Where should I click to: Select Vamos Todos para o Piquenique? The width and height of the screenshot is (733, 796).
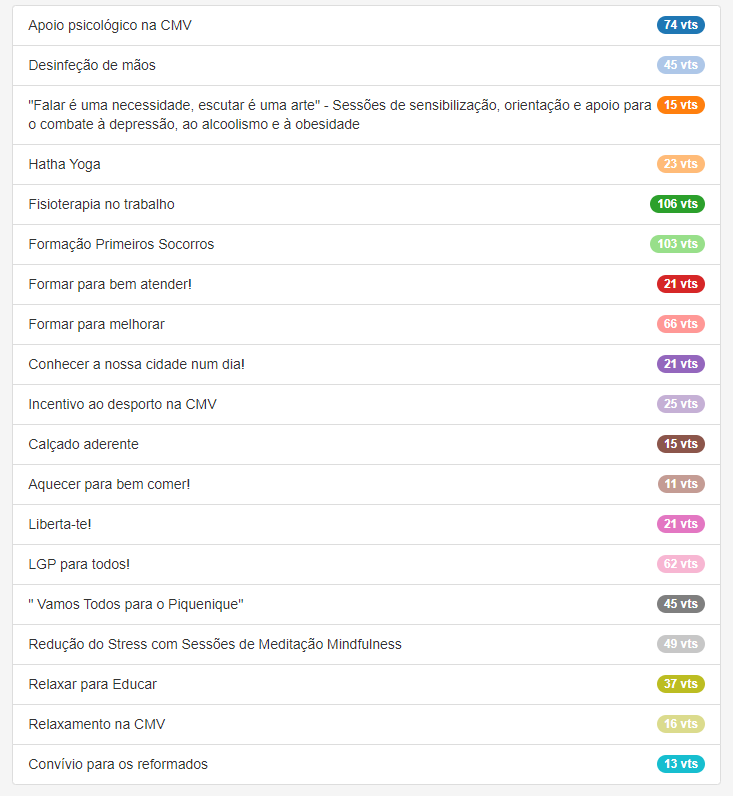click(x=136, y=604)
